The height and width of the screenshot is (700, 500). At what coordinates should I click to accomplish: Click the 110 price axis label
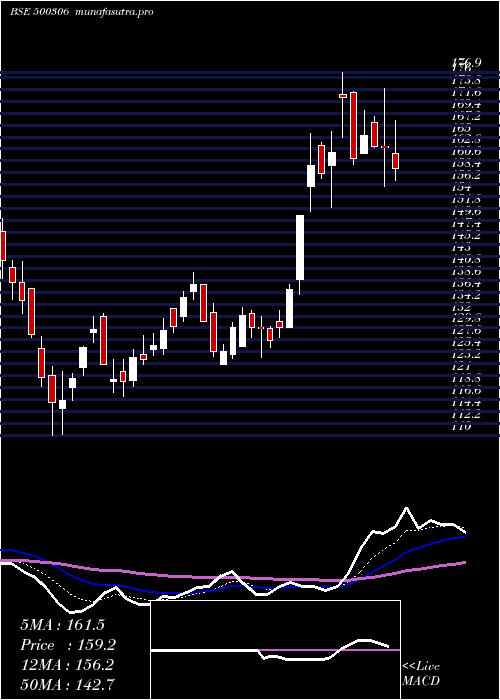(x=462, y=427)
